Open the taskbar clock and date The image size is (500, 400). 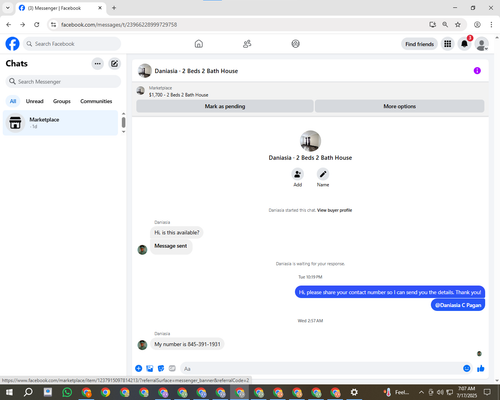466,392
